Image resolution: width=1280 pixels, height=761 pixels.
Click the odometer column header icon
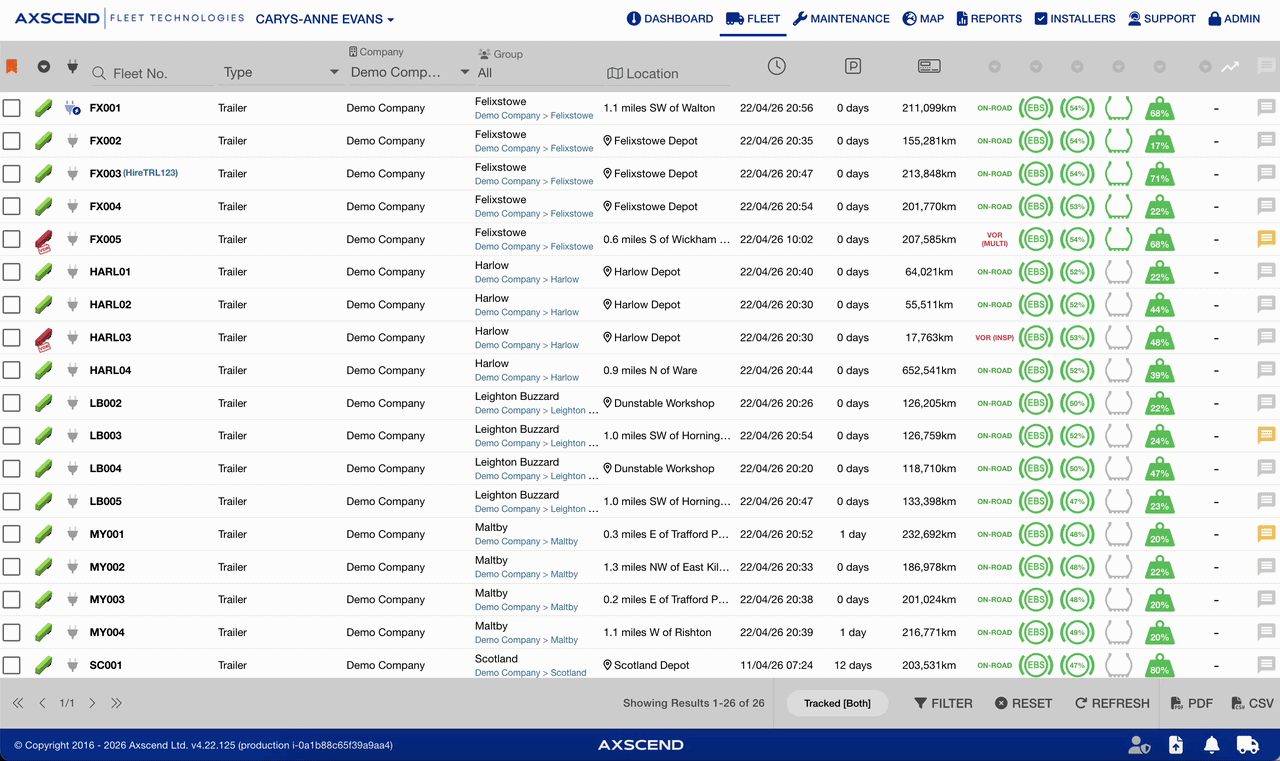929,66
